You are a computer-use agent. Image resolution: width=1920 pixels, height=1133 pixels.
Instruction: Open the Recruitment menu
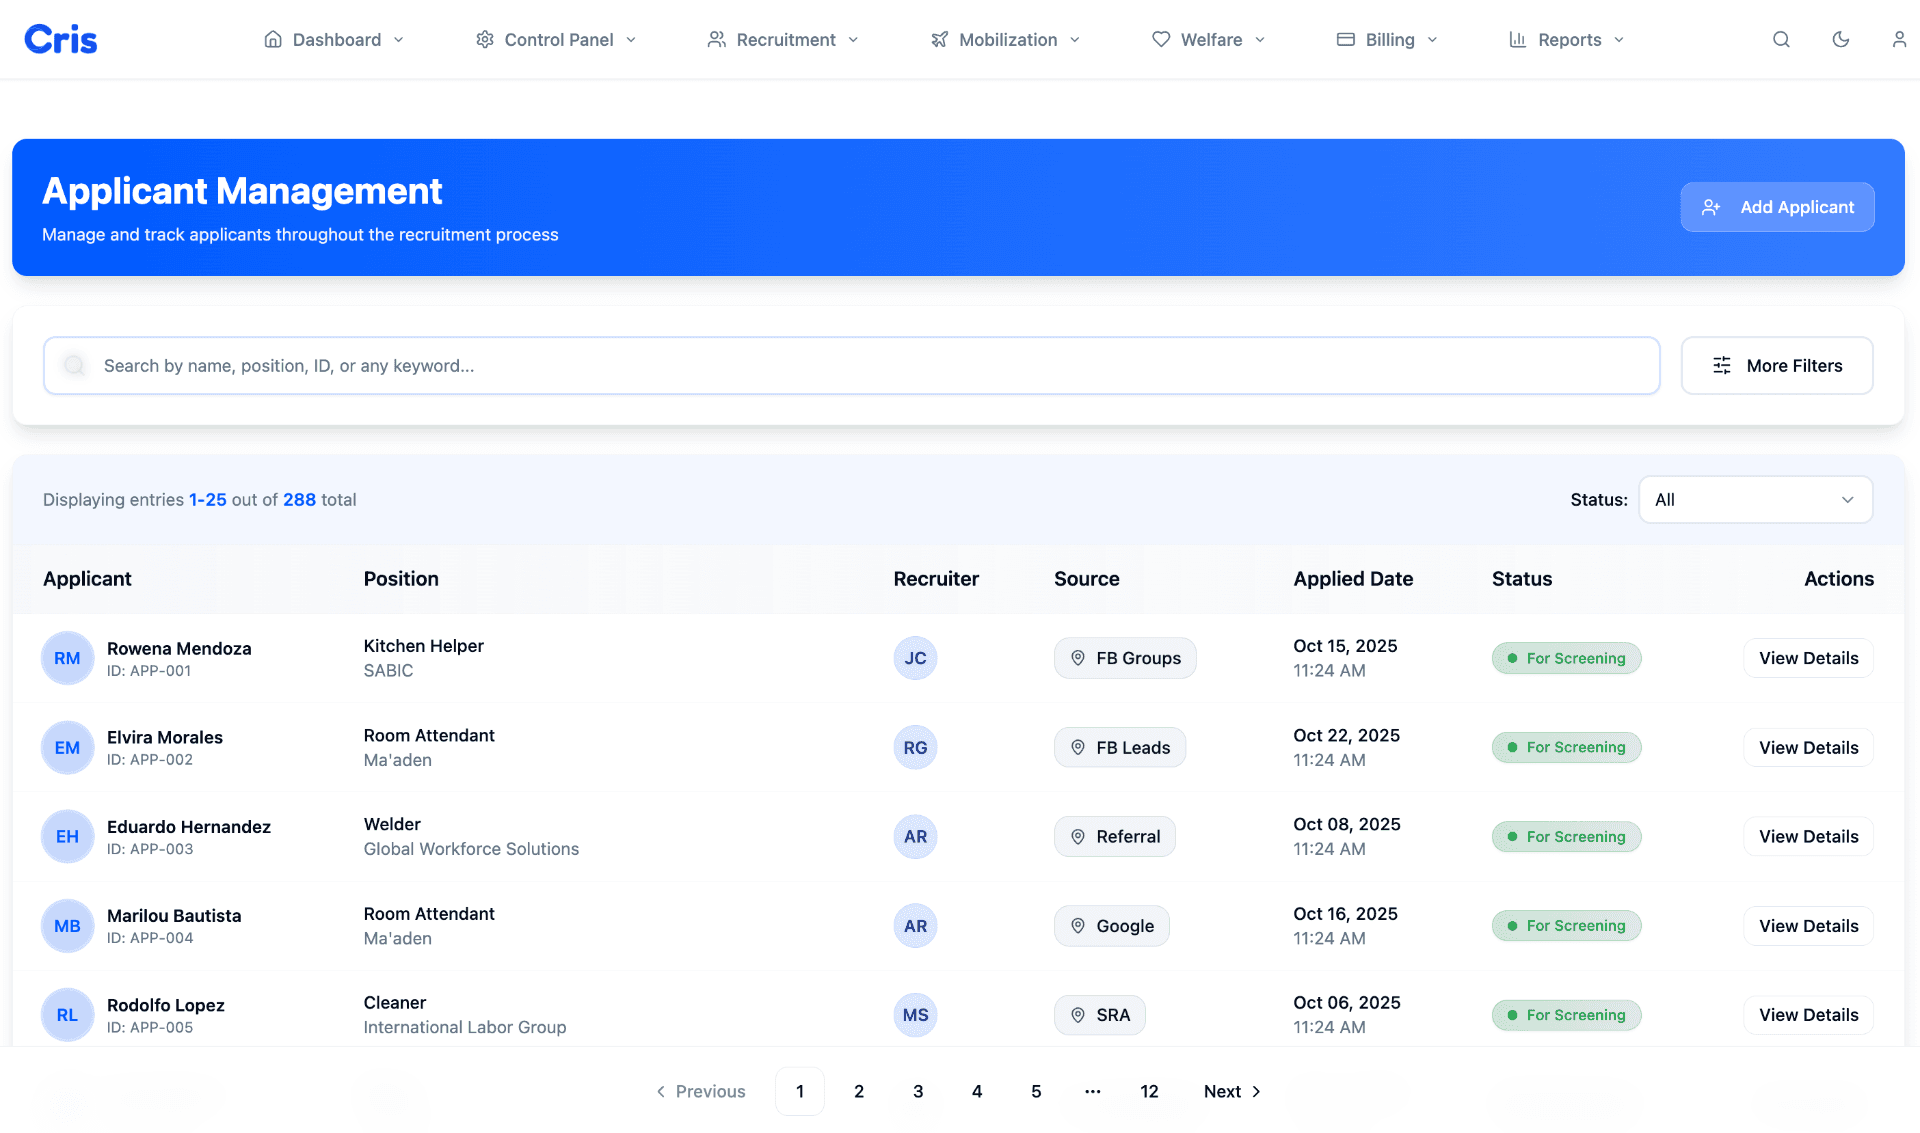[783, 39]
